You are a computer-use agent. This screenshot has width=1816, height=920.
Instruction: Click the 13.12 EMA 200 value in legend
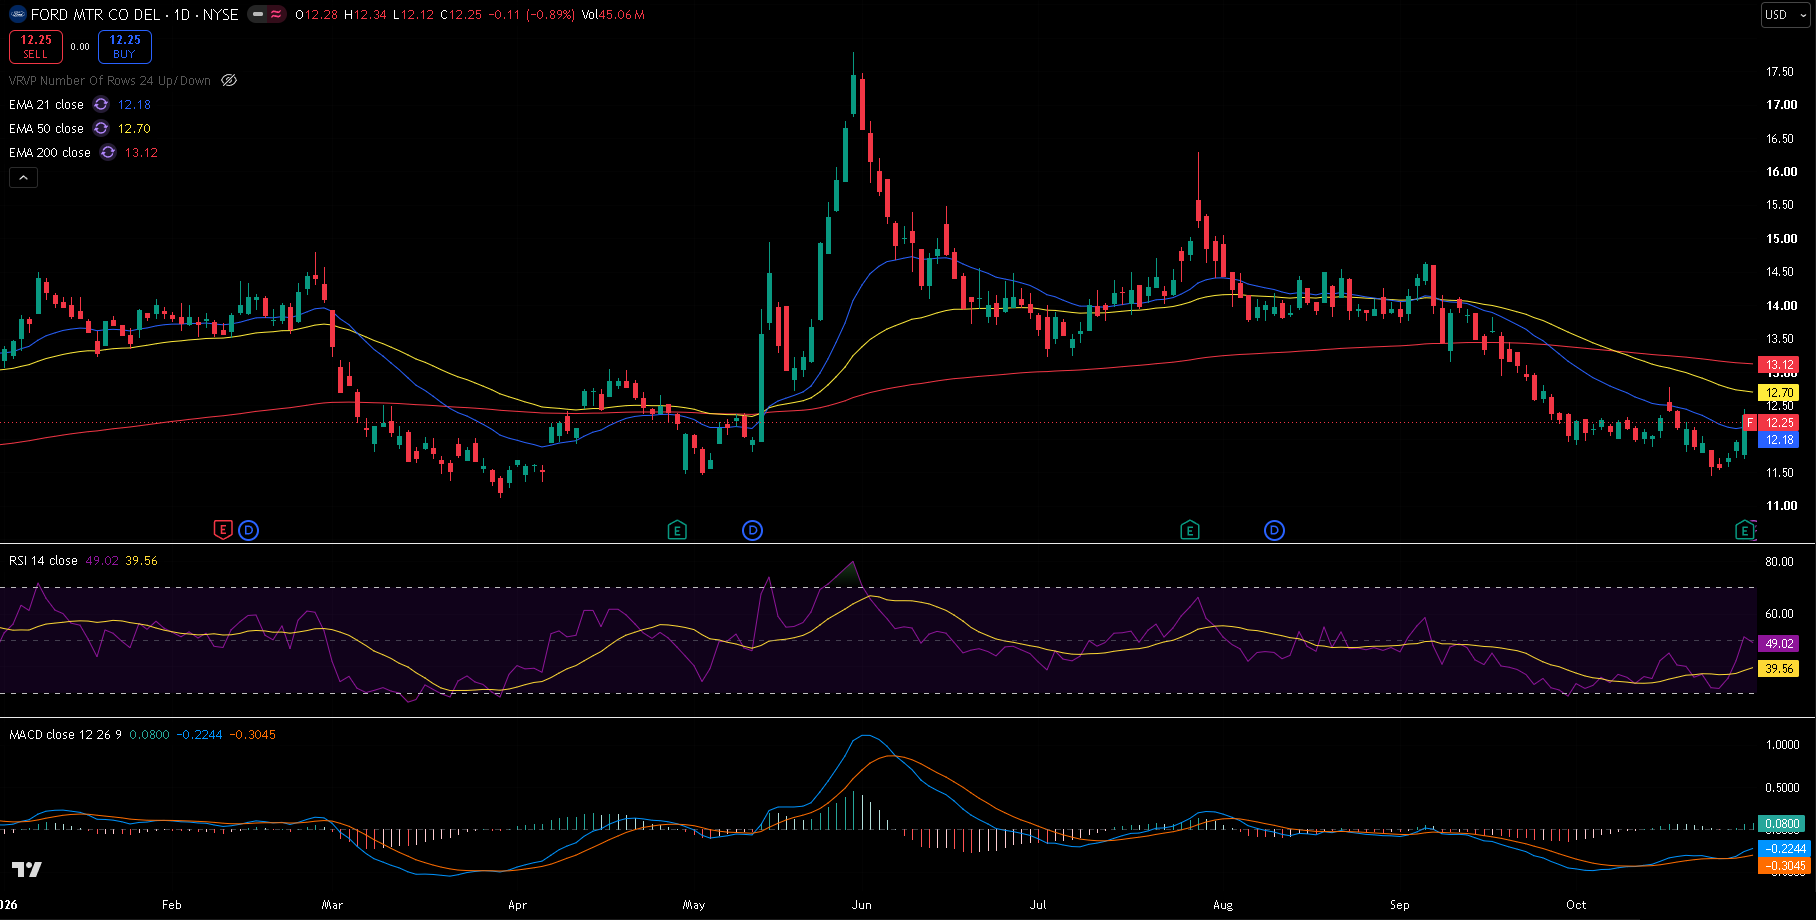point(141,152)
